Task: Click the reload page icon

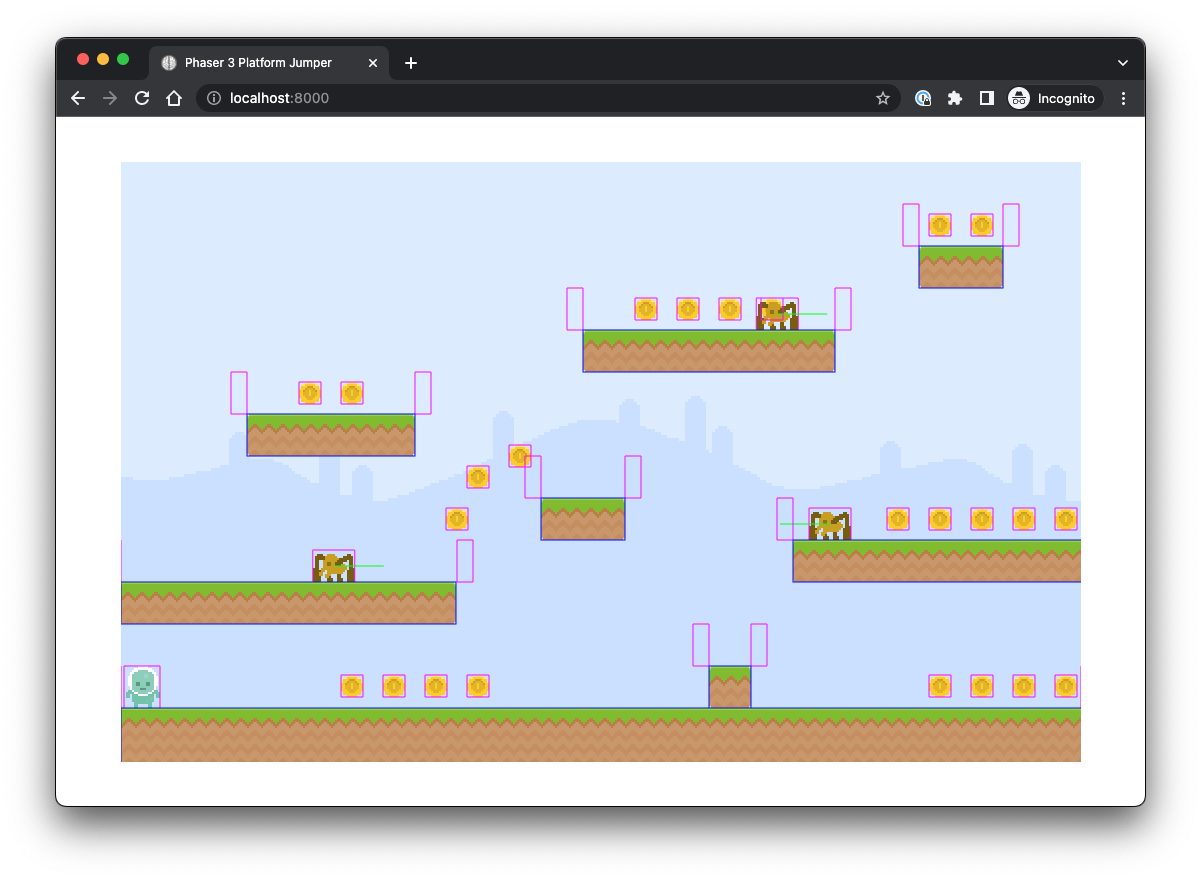Action: [x=142, y=98]
